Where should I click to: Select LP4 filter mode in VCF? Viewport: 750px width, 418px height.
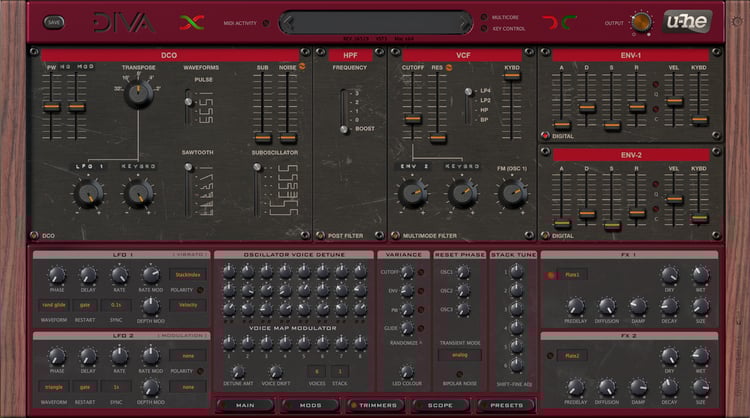(485, 90)
